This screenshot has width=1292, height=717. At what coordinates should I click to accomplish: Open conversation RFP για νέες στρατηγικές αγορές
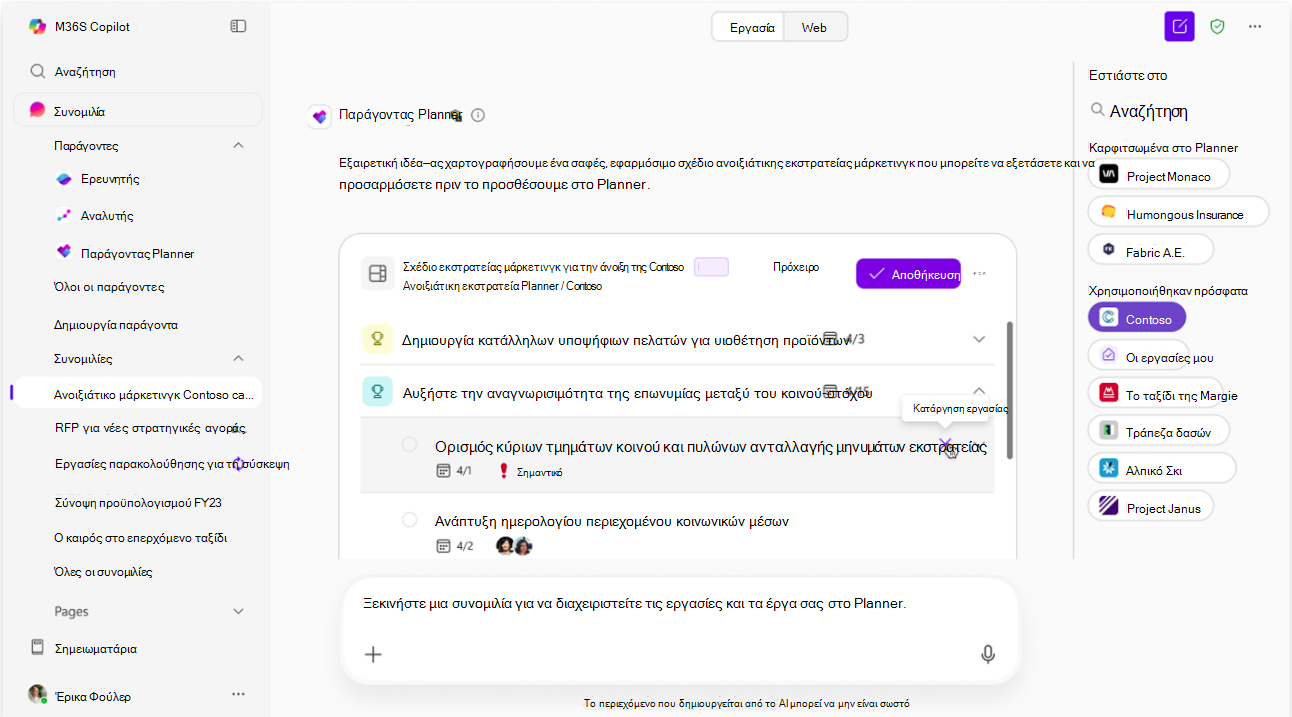(x=150, y=428)
